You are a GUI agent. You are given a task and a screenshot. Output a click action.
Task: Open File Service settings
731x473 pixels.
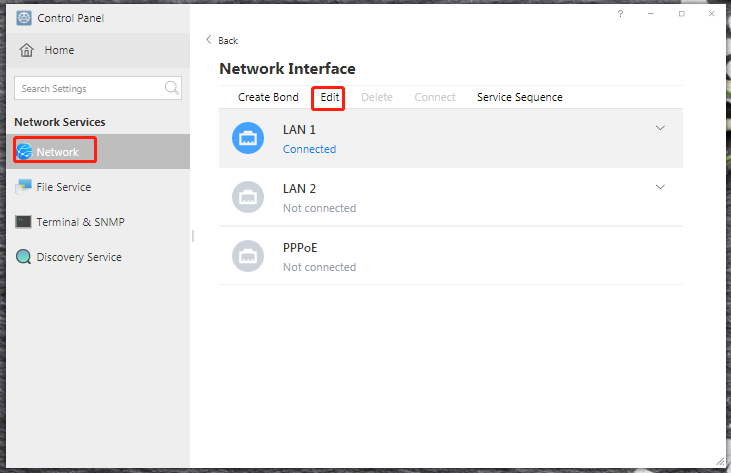98,187
